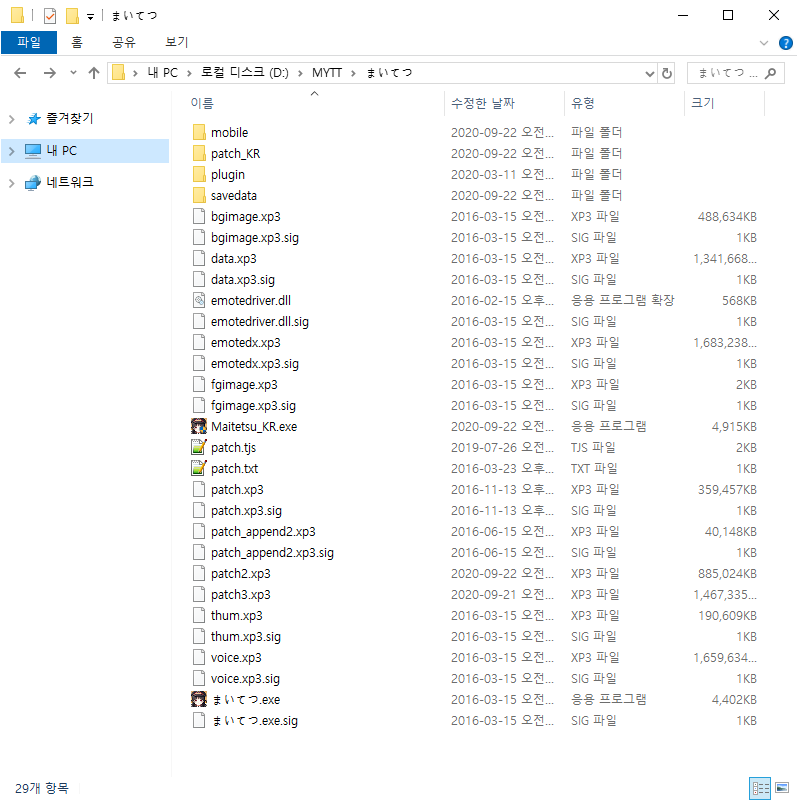This screenshot has width=798, height=801.
Task: Click the emotedriver.dll gear file icon
Action: click(x=199, y=300)
